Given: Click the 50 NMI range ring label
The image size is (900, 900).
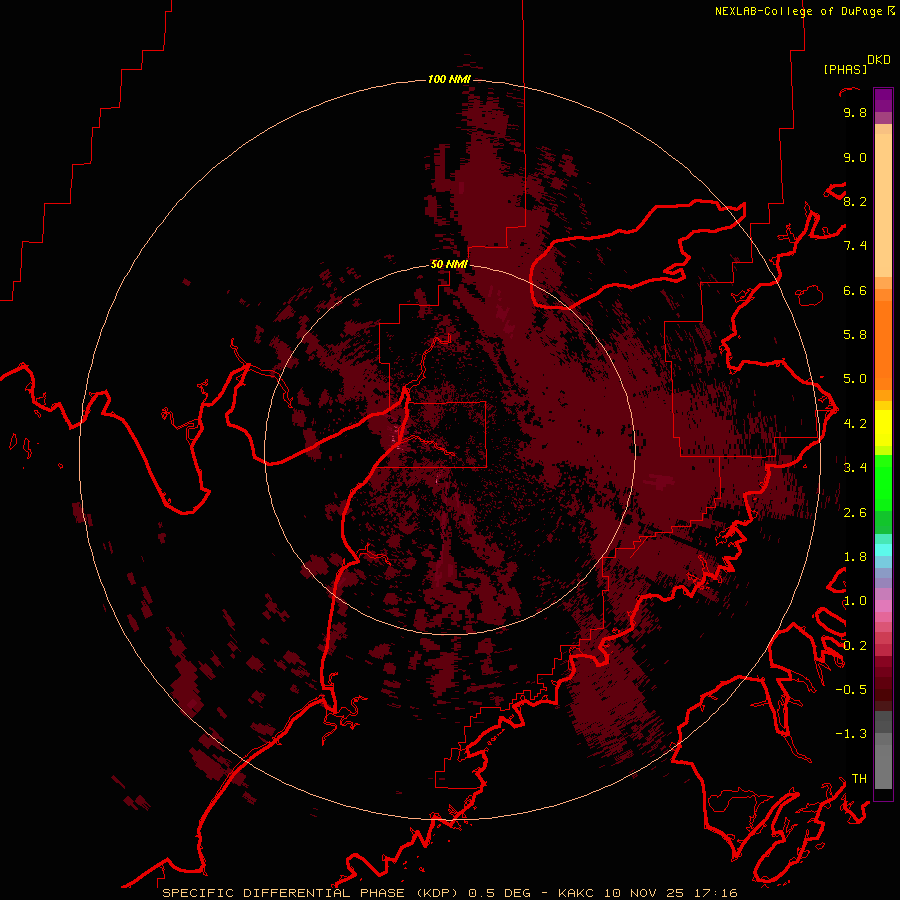Looking at the screenshot, I should (x=449, y=264).
